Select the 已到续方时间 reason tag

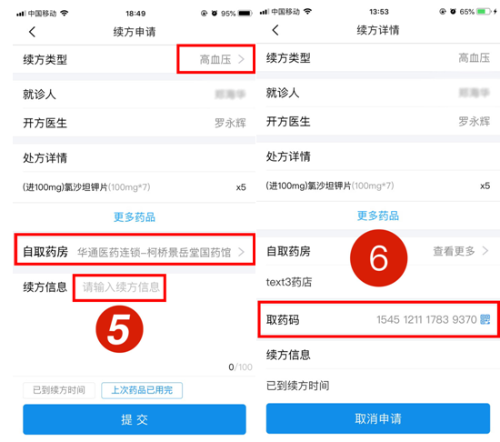(59, 390)
